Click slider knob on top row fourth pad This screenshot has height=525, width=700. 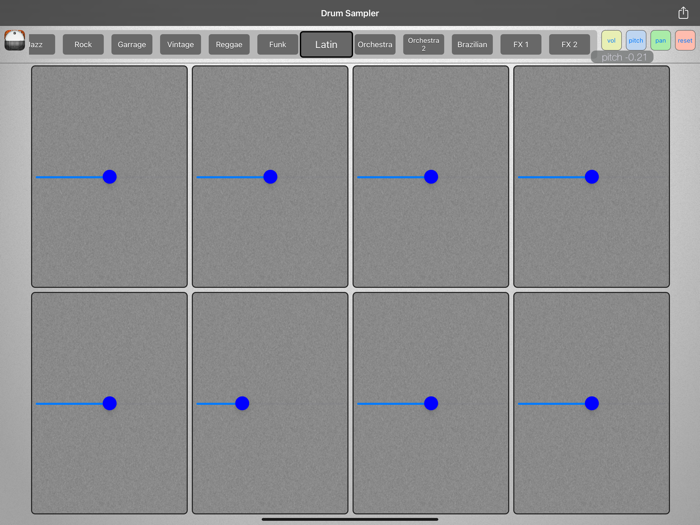(x=592, y=177)
